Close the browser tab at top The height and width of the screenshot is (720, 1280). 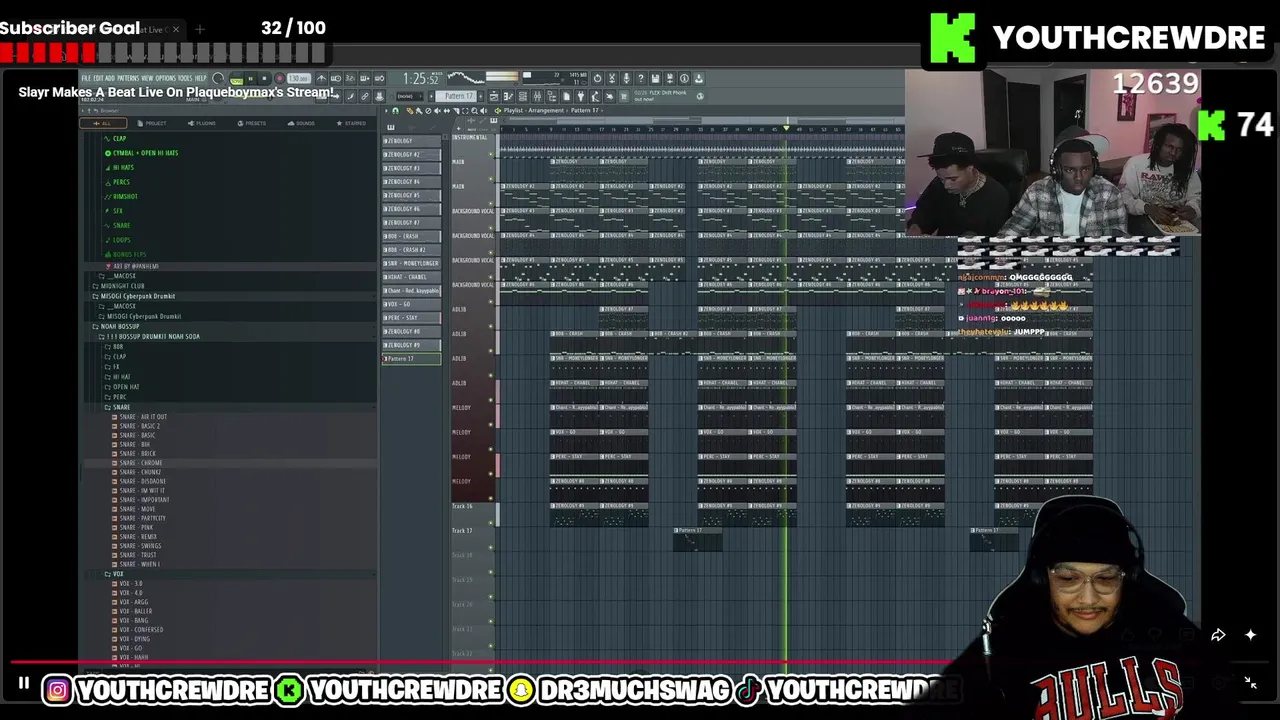point(176,29)
